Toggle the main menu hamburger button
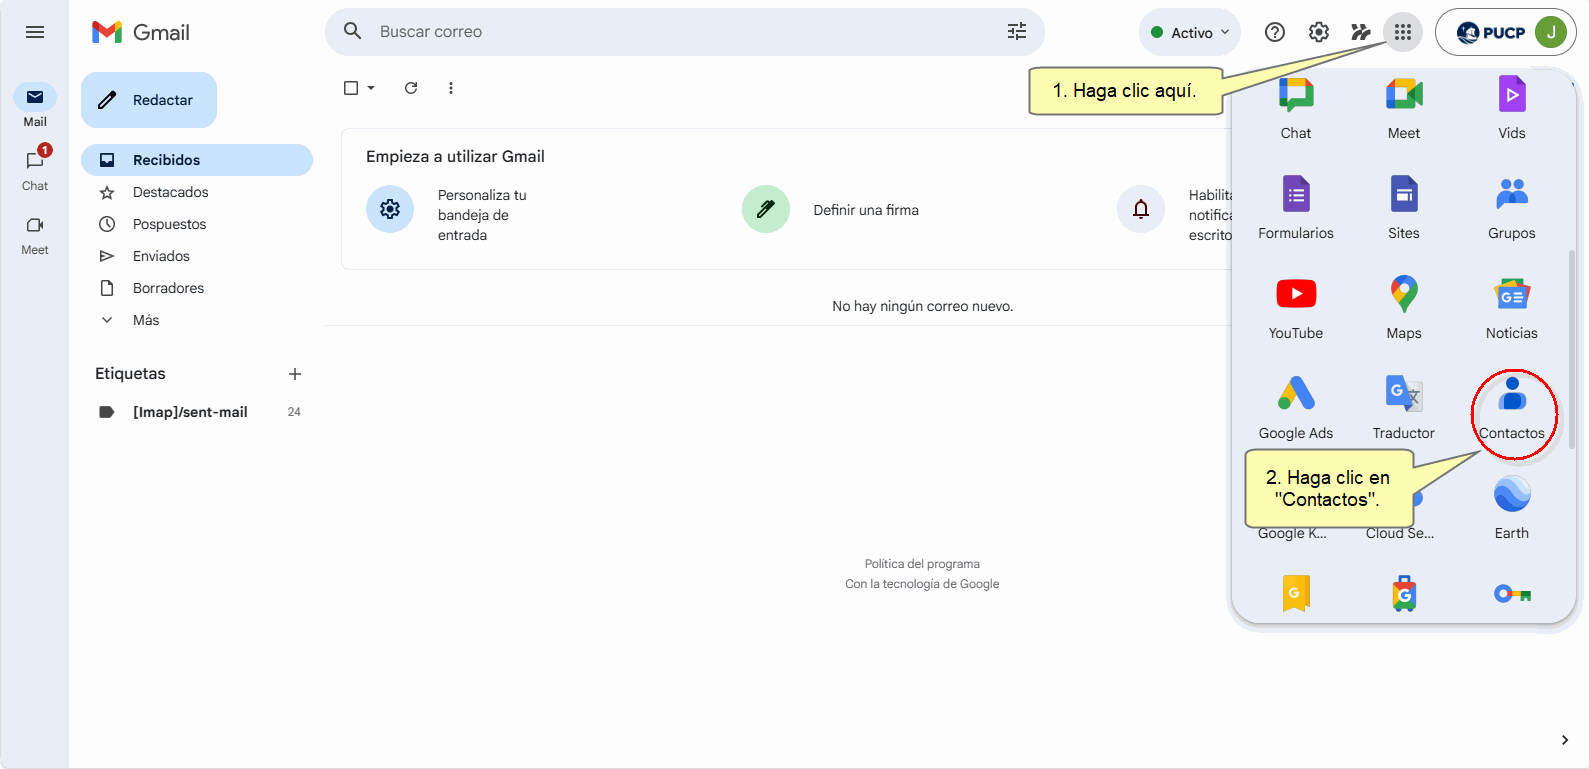Screen dimensions: 1589x769 [x=35, y=32]
